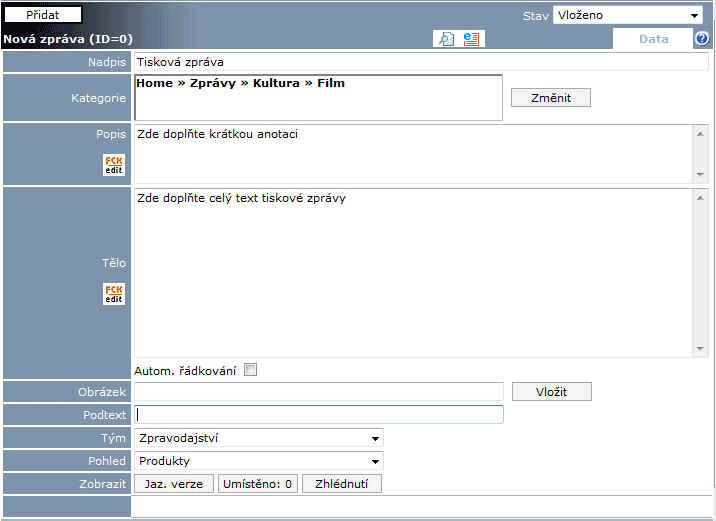Click the page preview magnifier icon
Image resolution: width=716 pixels, height=521 pixels.
[x=446, y=39]
